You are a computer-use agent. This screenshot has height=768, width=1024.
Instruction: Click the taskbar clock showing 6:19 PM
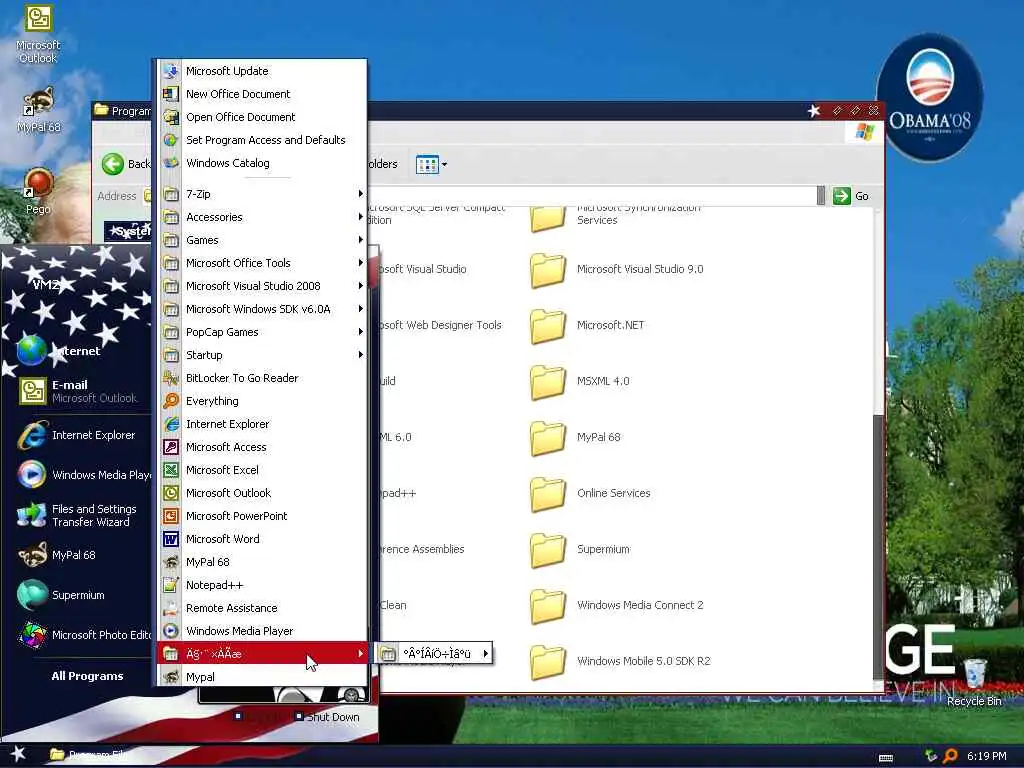(986, 756)
